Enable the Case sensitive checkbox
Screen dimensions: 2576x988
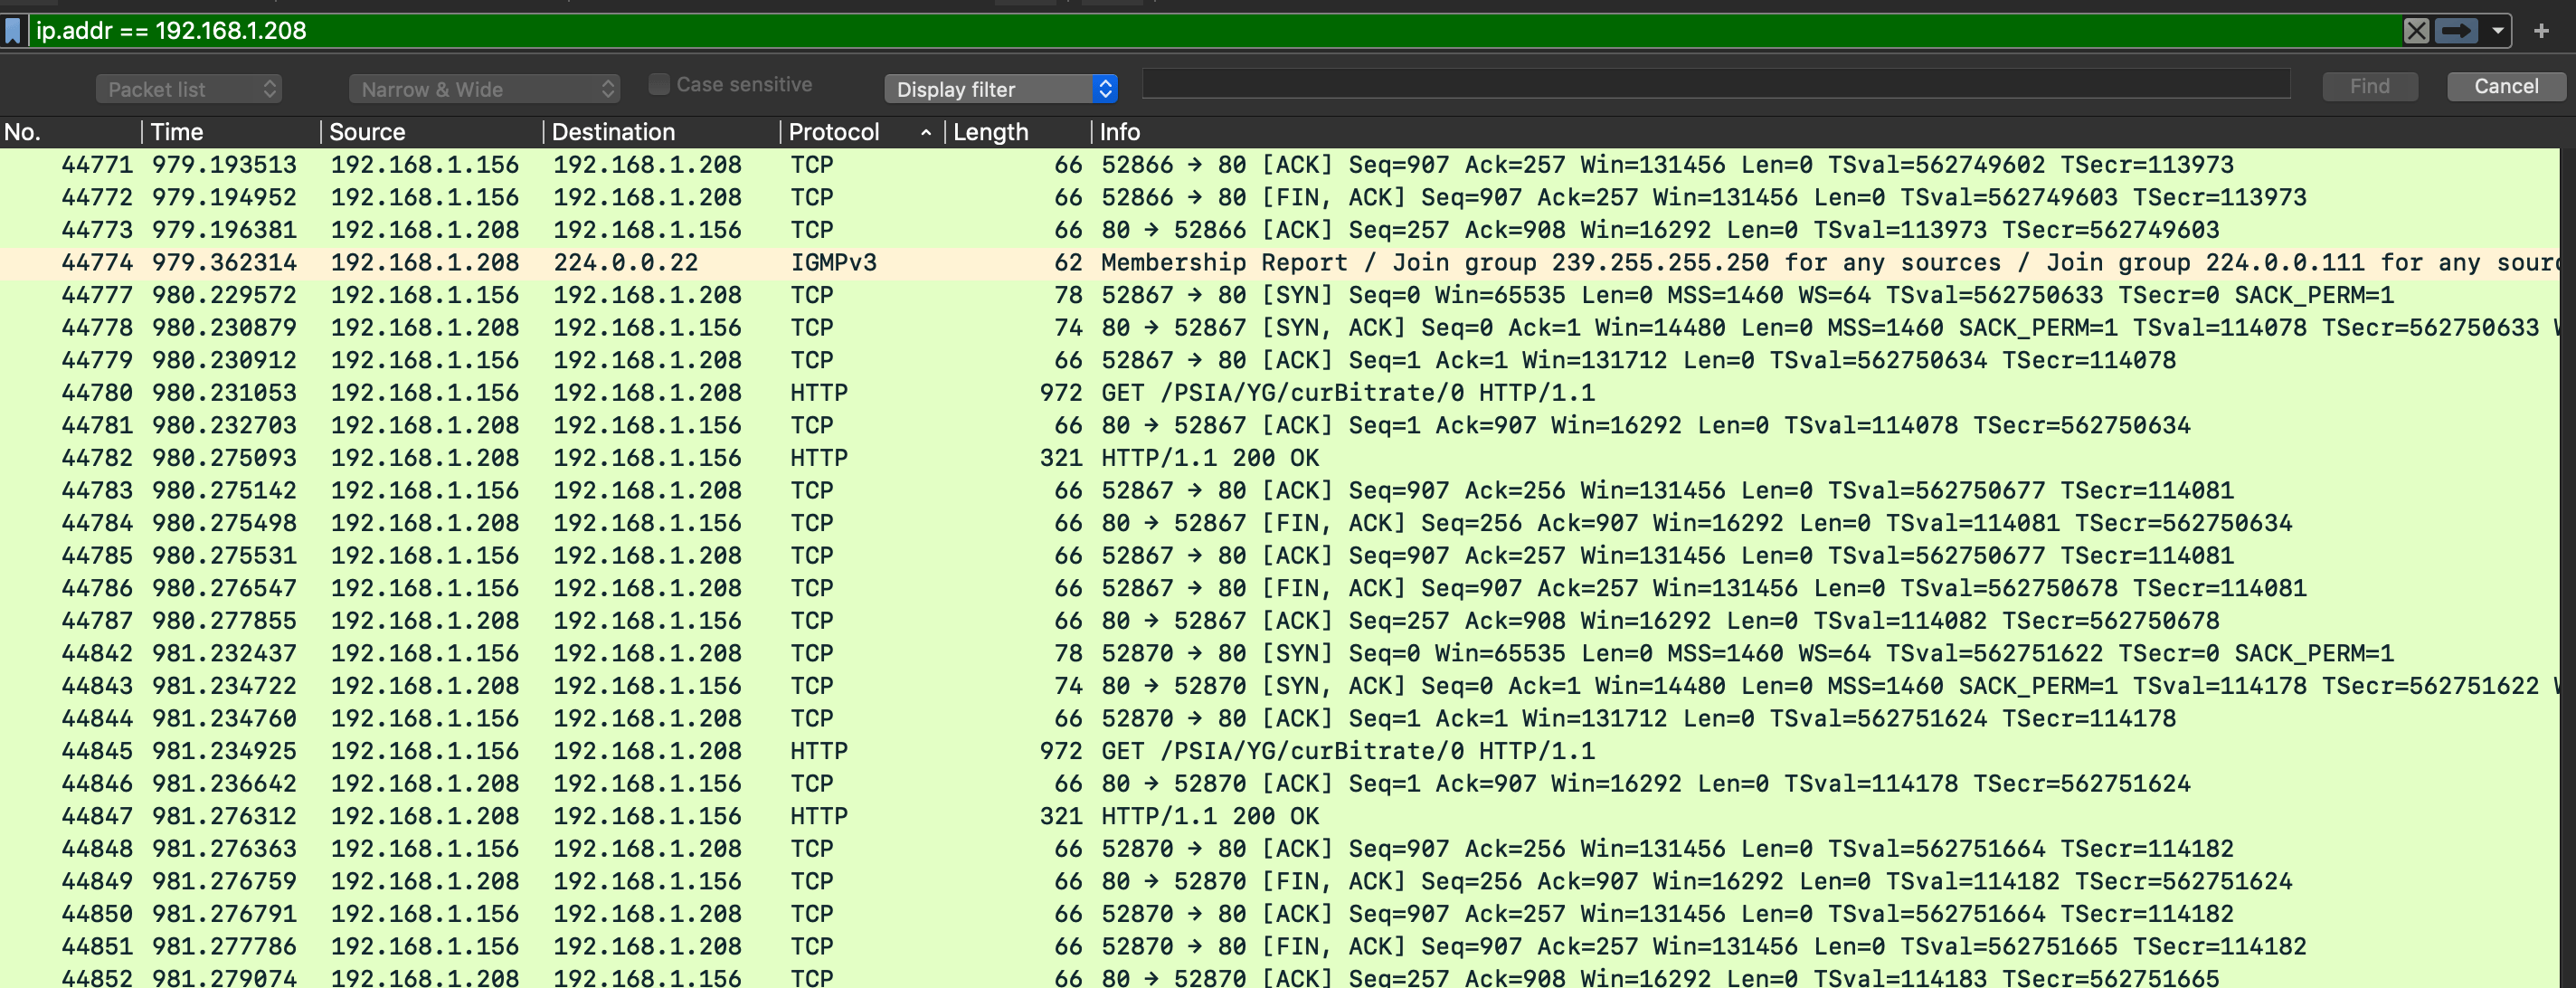(659, 84)
